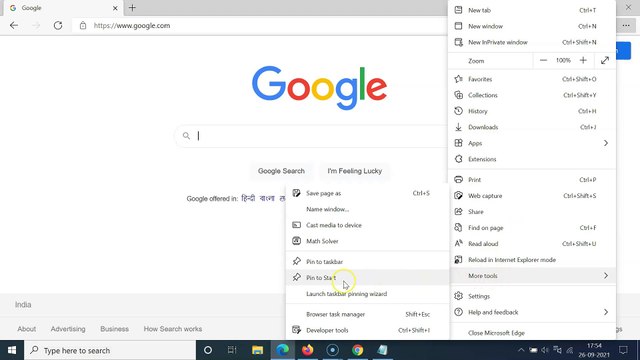640x360 pixels.
Task: Switch Google to Bengali language link
Action: pyautogui.click(x=267, y=198)
